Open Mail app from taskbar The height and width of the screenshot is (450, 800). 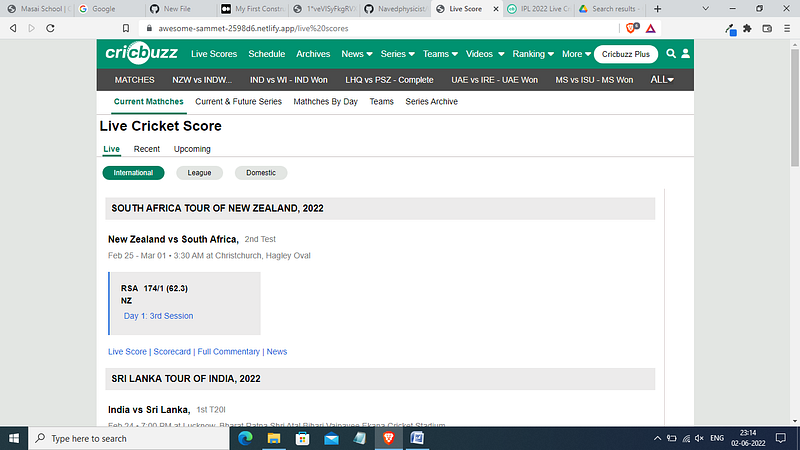click(331, 438)
